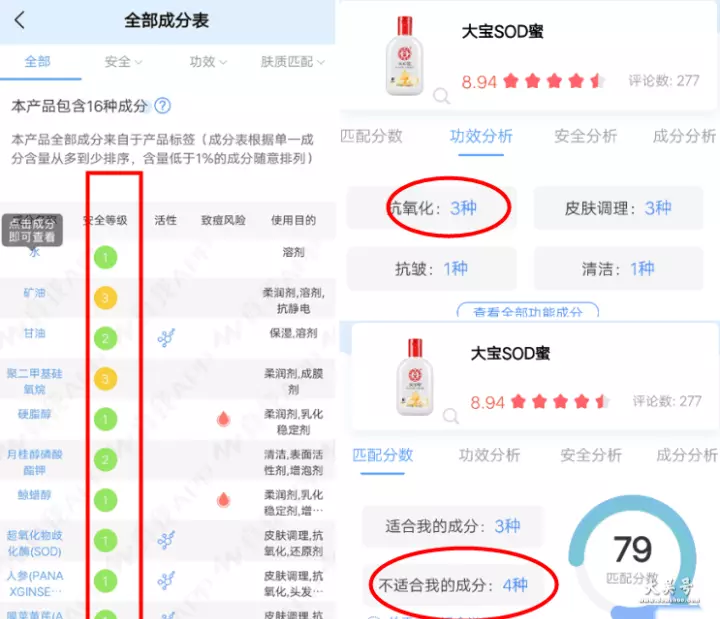
Task: Select the active molecule icon for 甘油
Action: click(x=166, y=338)
